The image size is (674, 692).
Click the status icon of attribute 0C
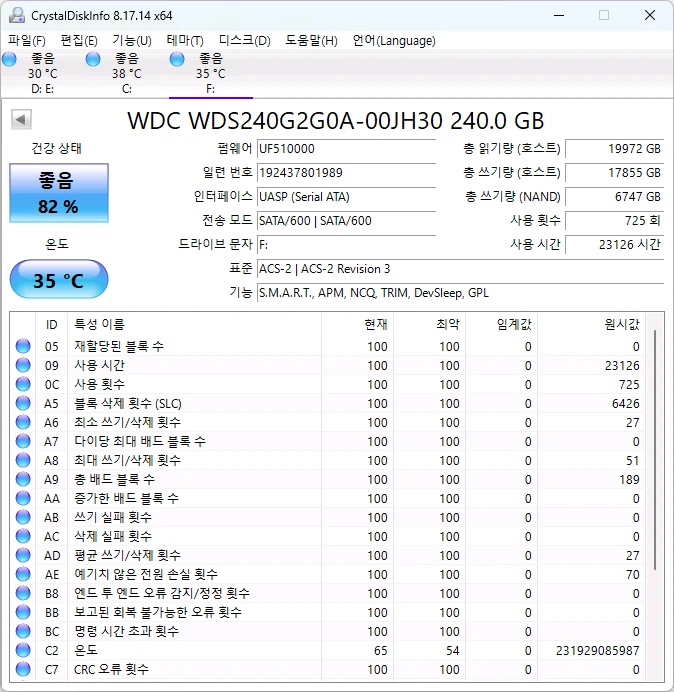point(23,384)
